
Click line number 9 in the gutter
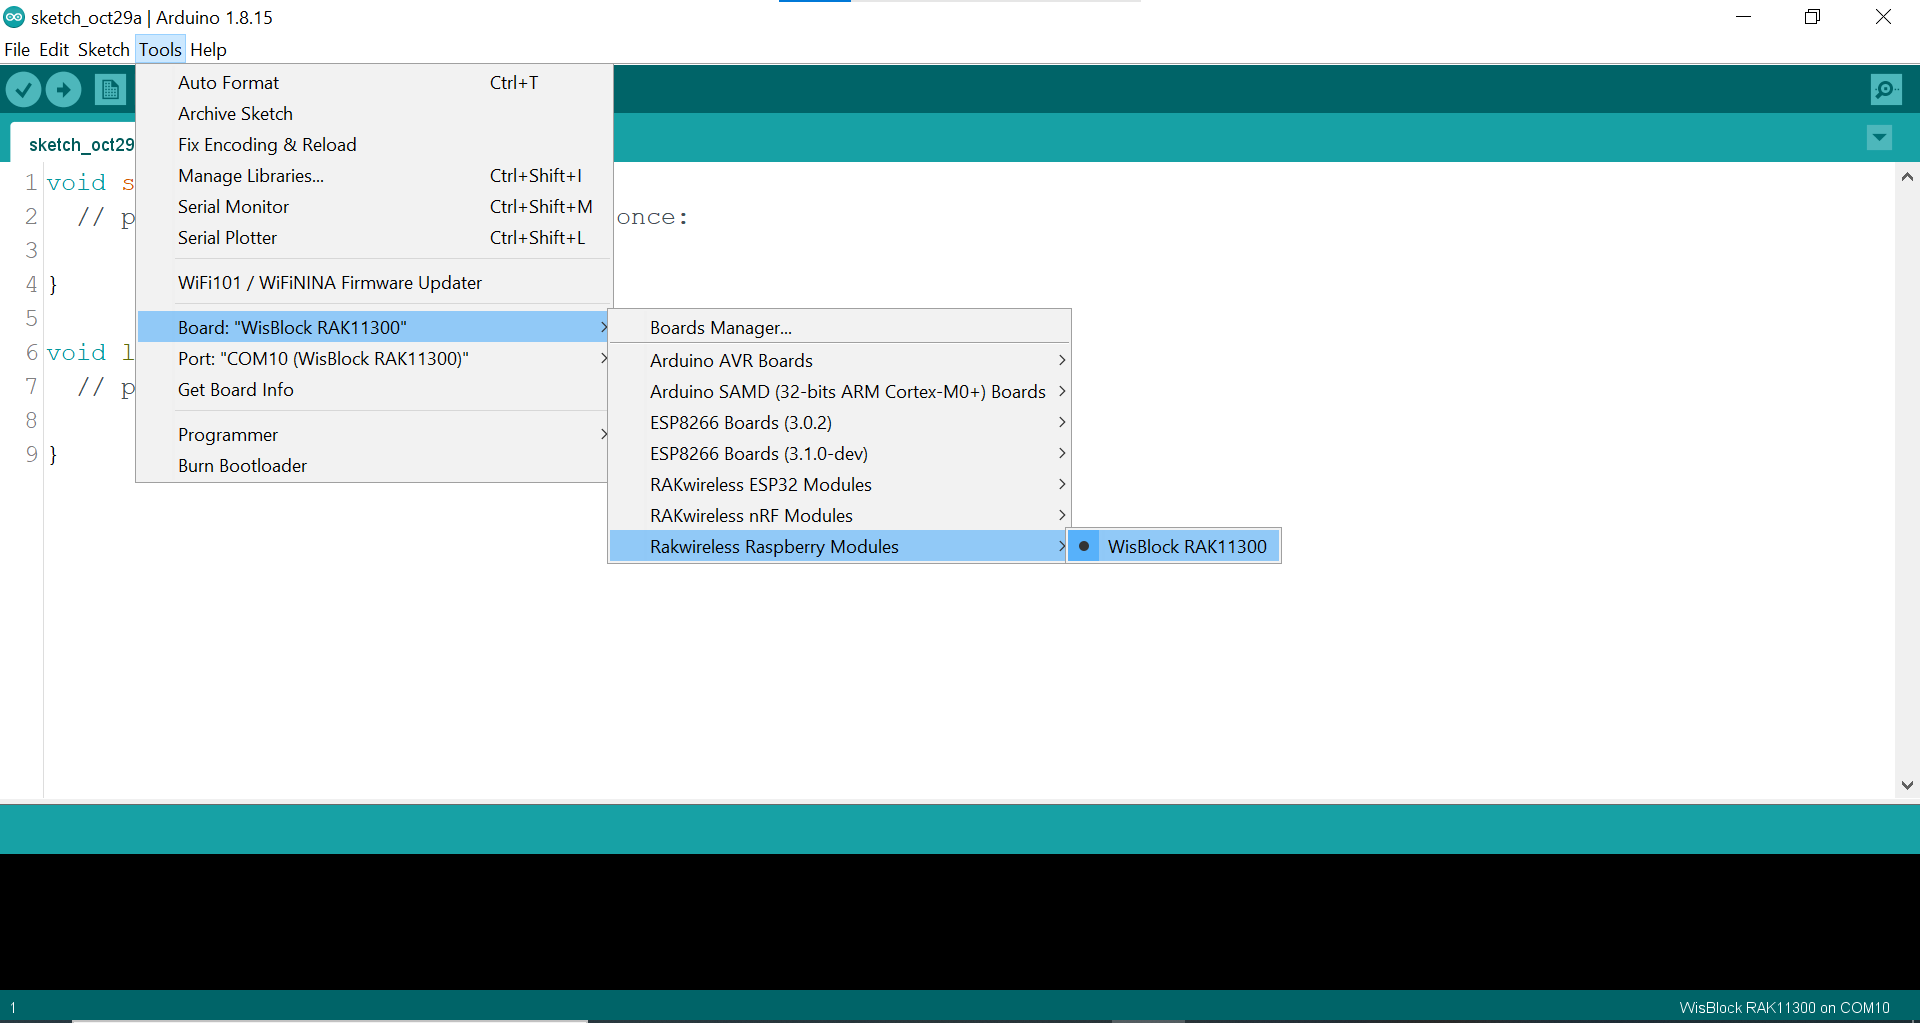click(x=32, y=454)
